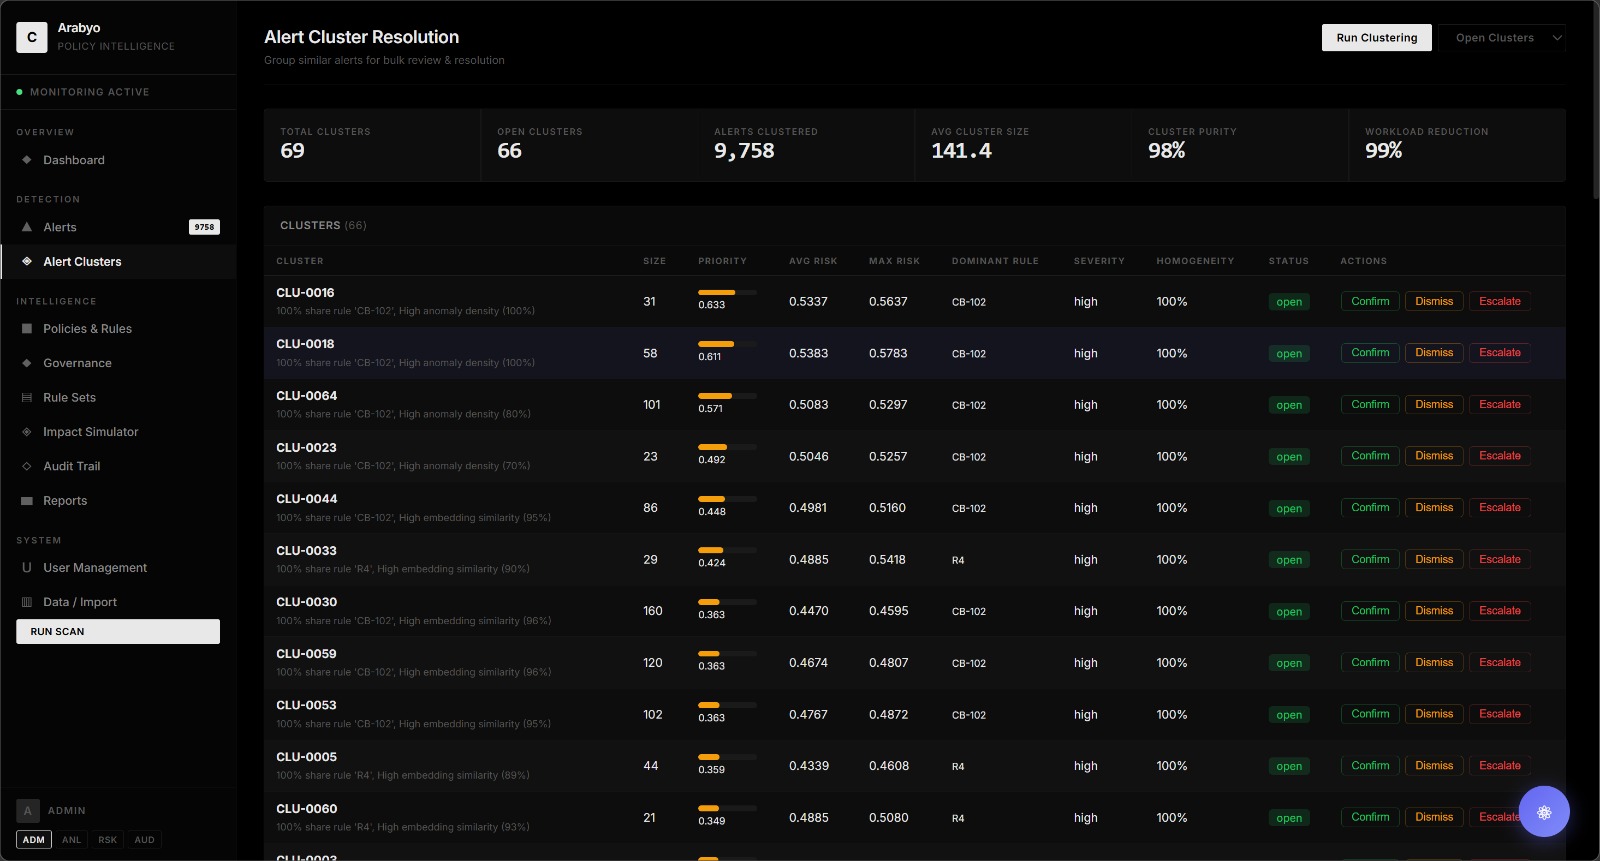Escalate cluster CLU-0053
Viewport: 1600px width, 861px height.
tap(1499, 714)
